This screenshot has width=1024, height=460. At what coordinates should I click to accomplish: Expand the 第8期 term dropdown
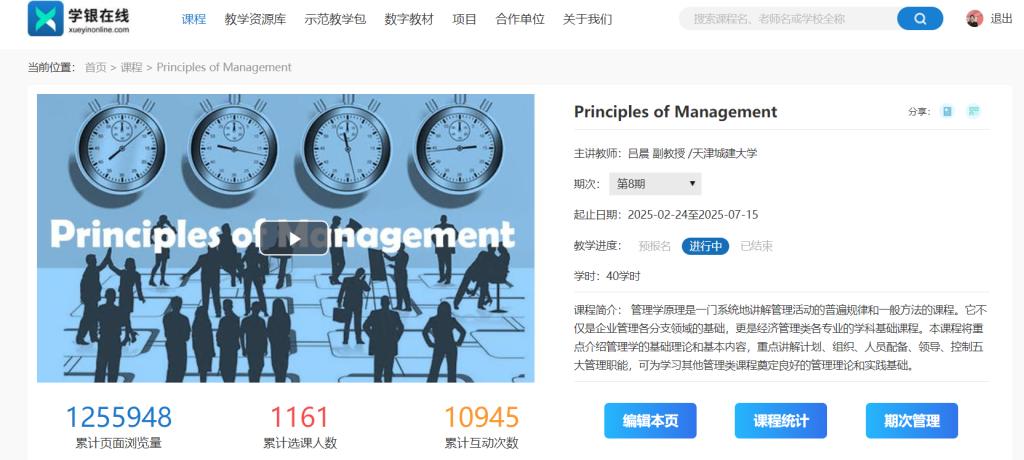[x=655, y=184]
